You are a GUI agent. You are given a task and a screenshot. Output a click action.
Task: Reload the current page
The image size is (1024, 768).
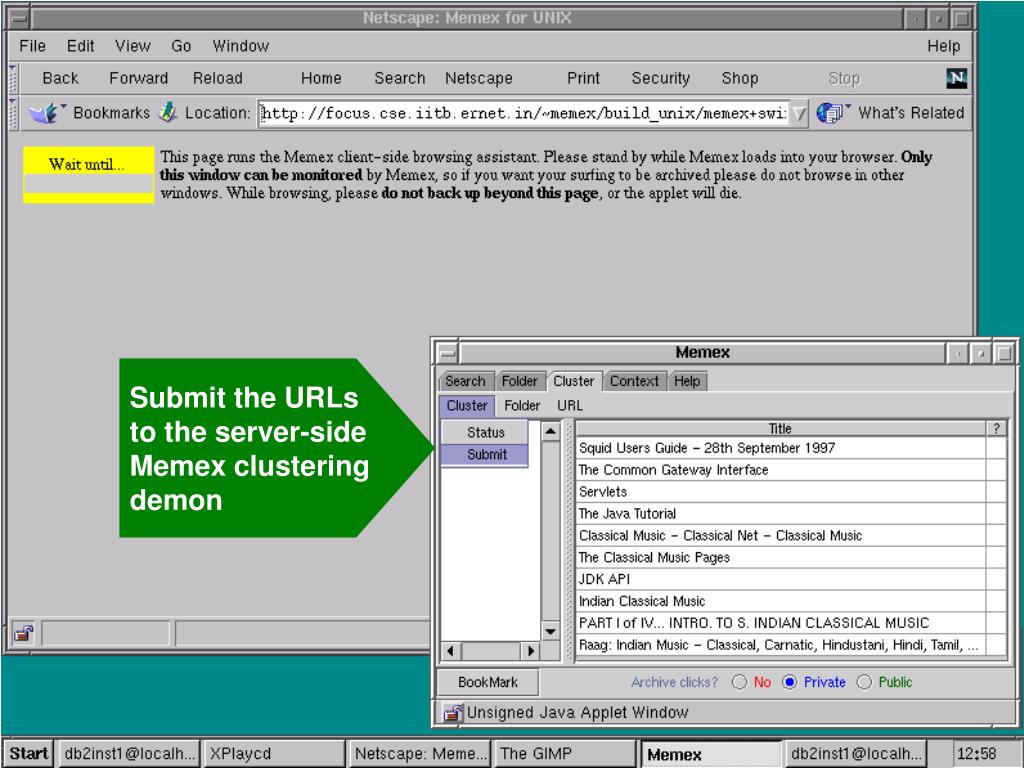tap(217, 78)
